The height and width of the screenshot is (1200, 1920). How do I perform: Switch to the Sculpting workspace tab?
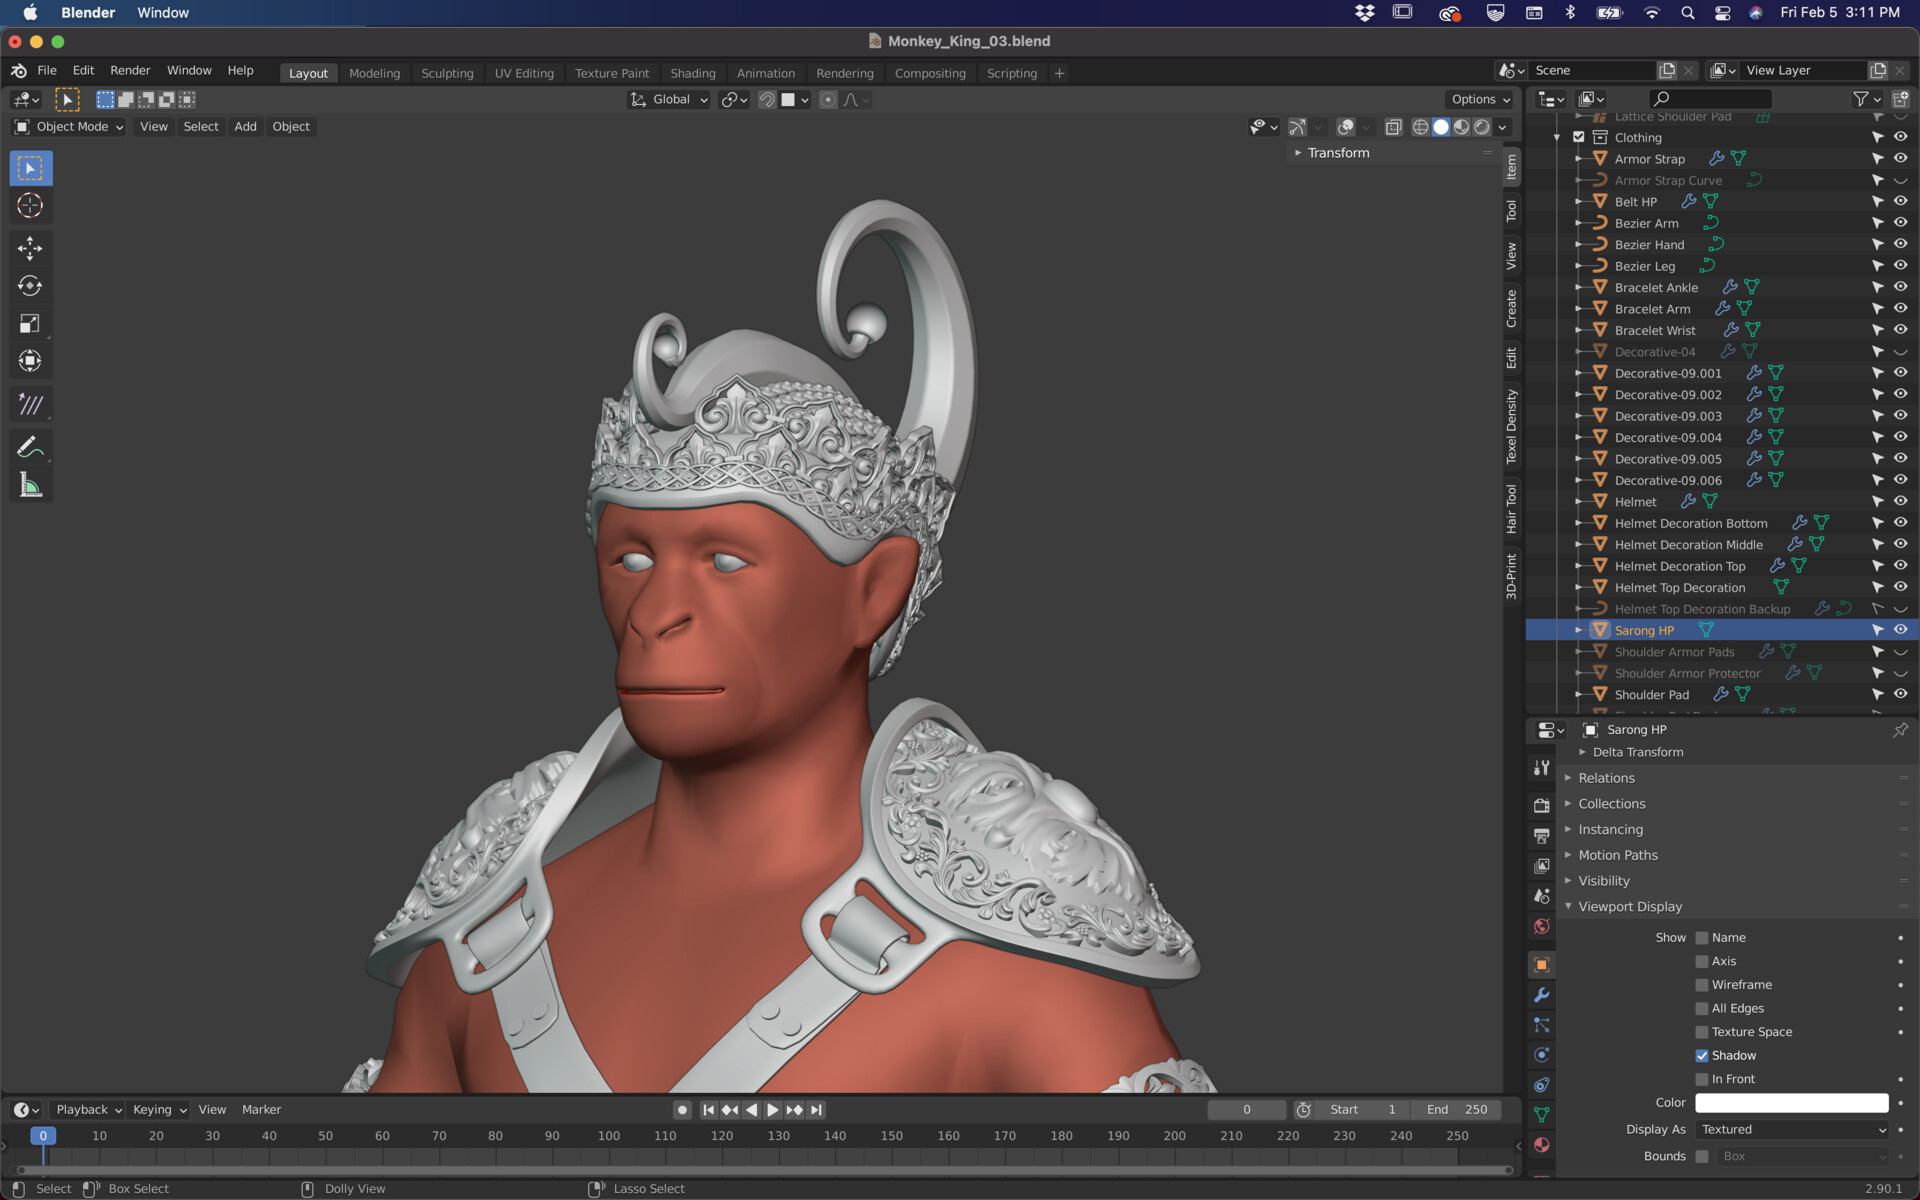pos(447,73)
